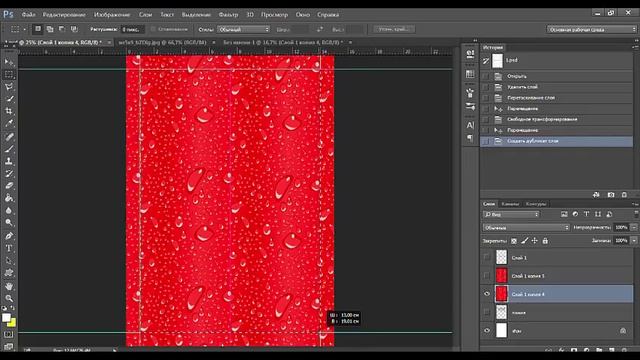Delete current state with History trash icon
Image resolution: width=640 pixels, height=360 pixels.
pyautogui.click(x=624, y=195)
